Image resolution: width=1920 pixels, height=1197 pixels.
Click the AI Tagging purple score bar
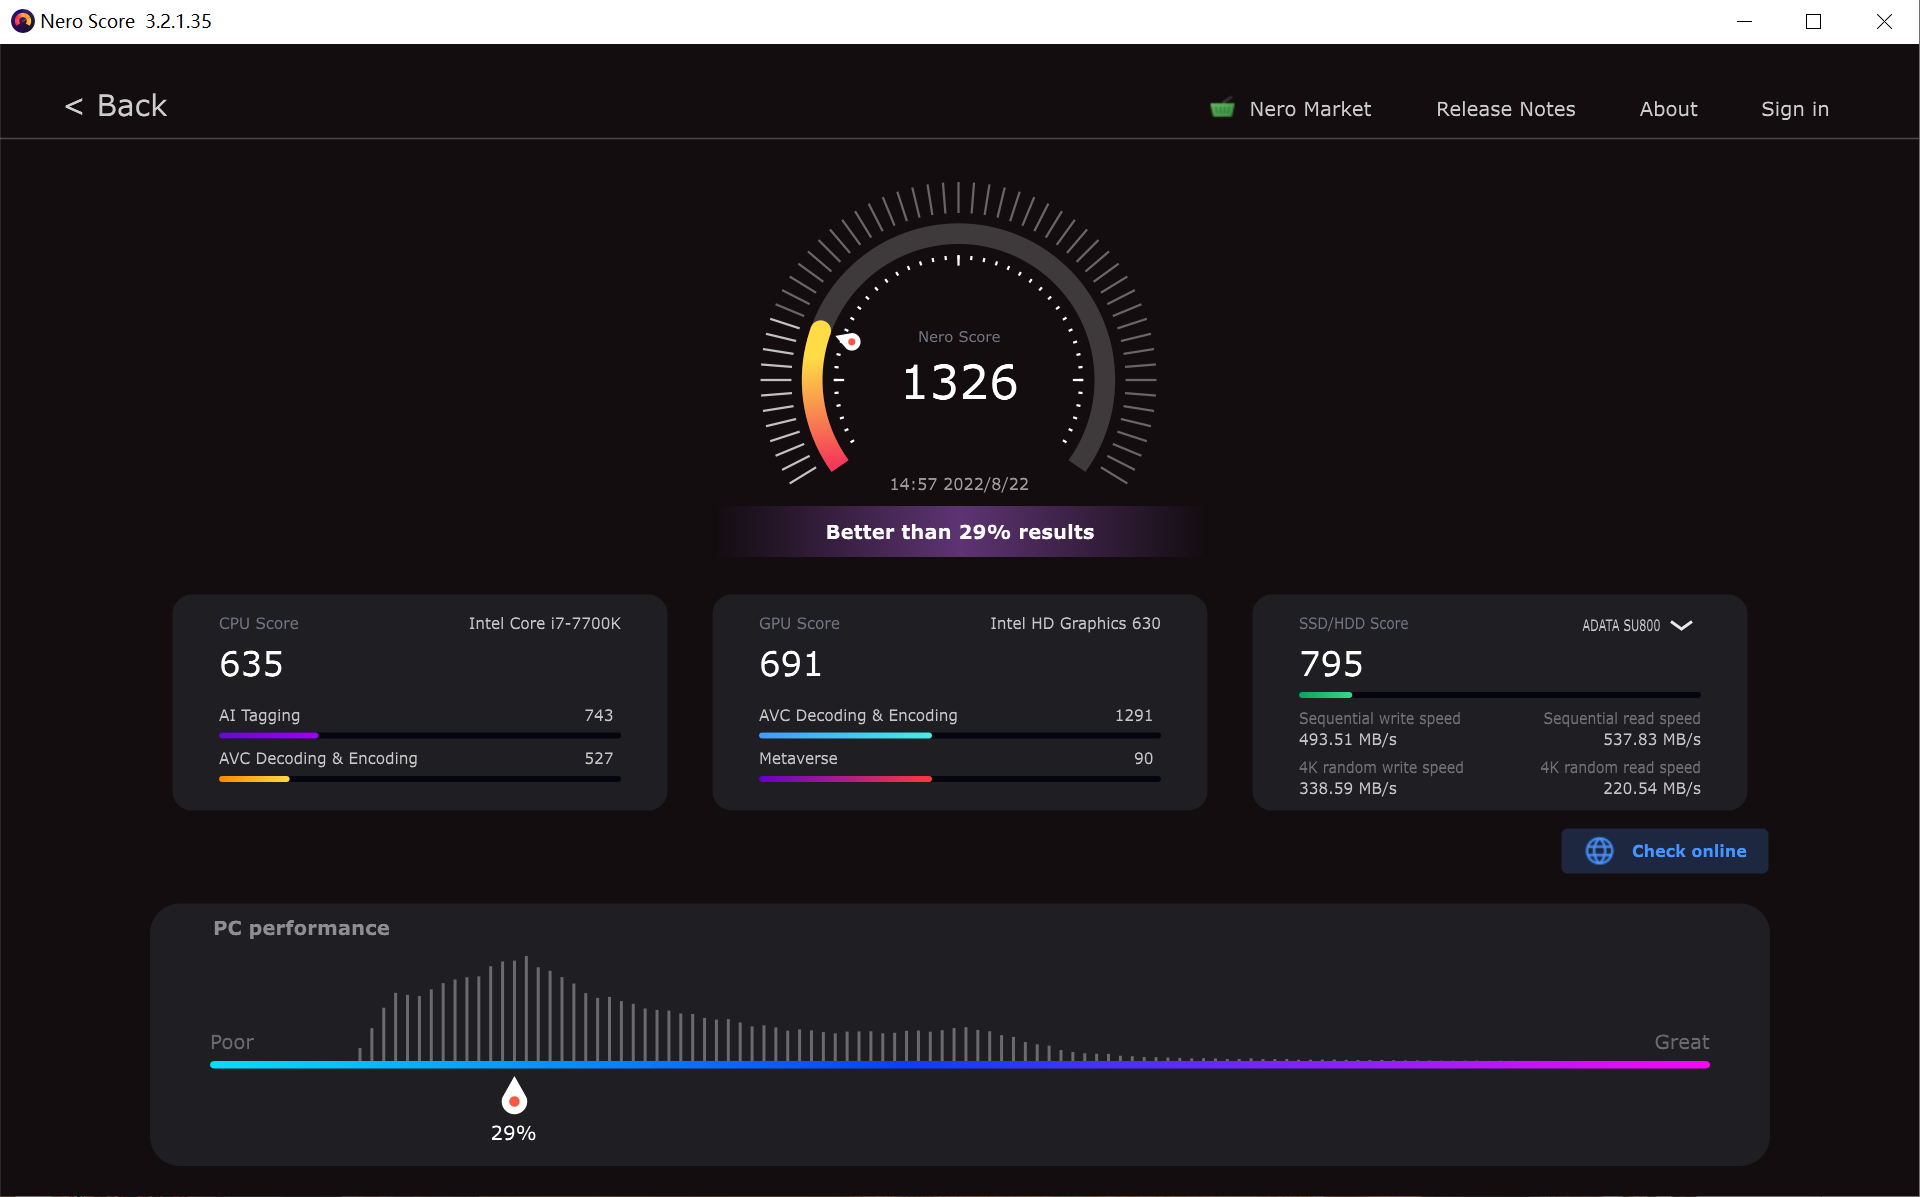tap(268, 736)
